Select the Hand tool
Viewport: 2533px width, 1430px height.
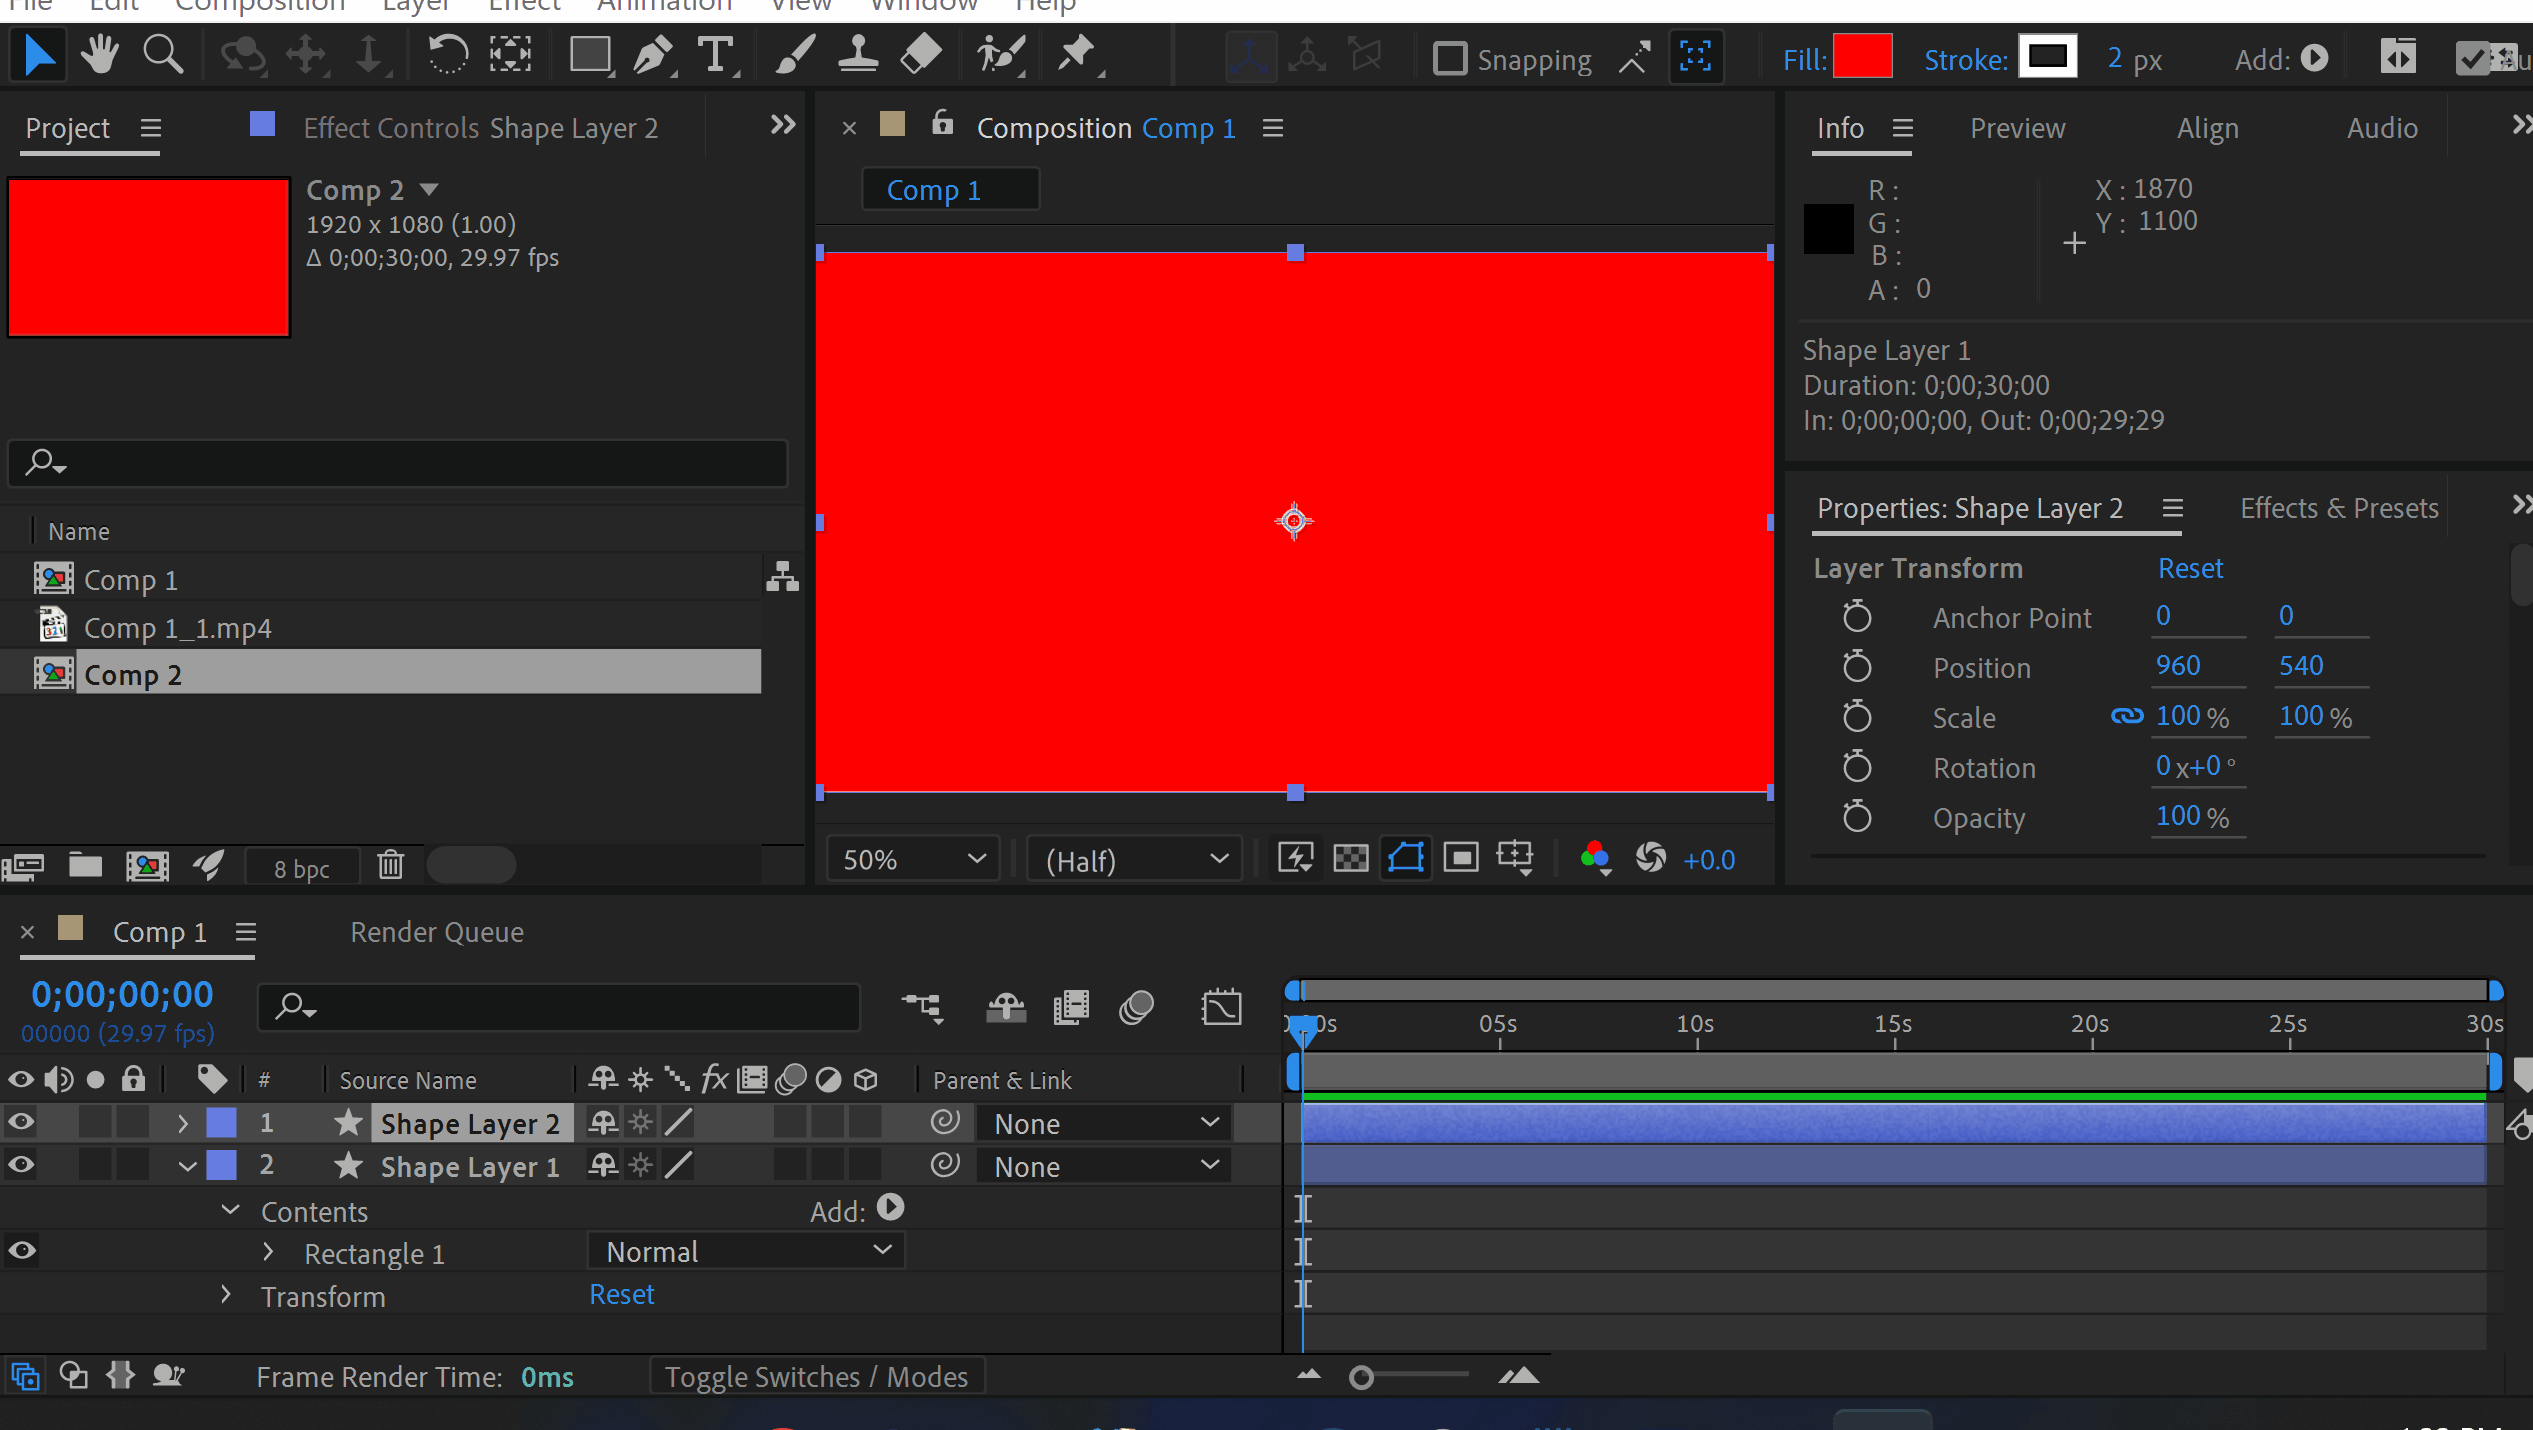(100, 55)
